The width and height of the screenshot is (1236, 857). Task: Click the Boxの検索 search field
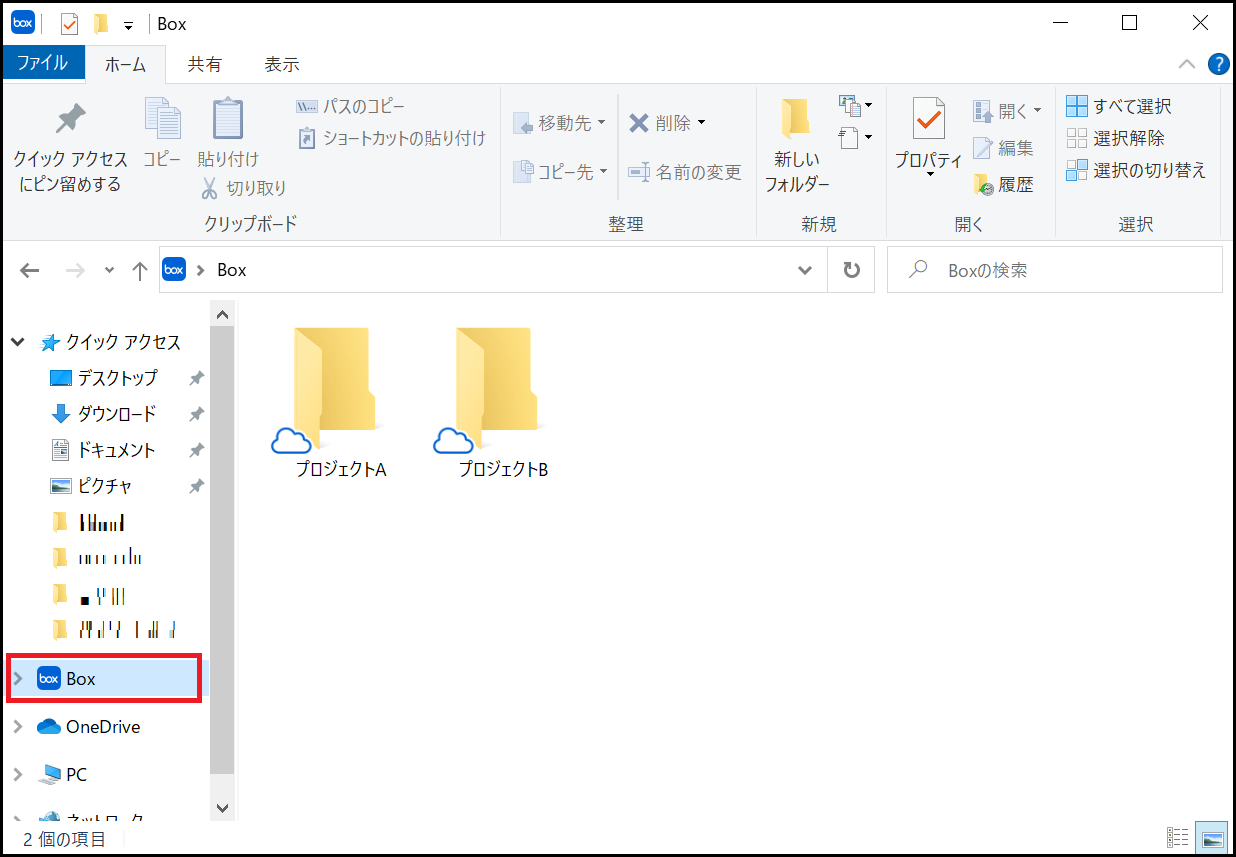pyautogui.click(x=1054, y=270)
